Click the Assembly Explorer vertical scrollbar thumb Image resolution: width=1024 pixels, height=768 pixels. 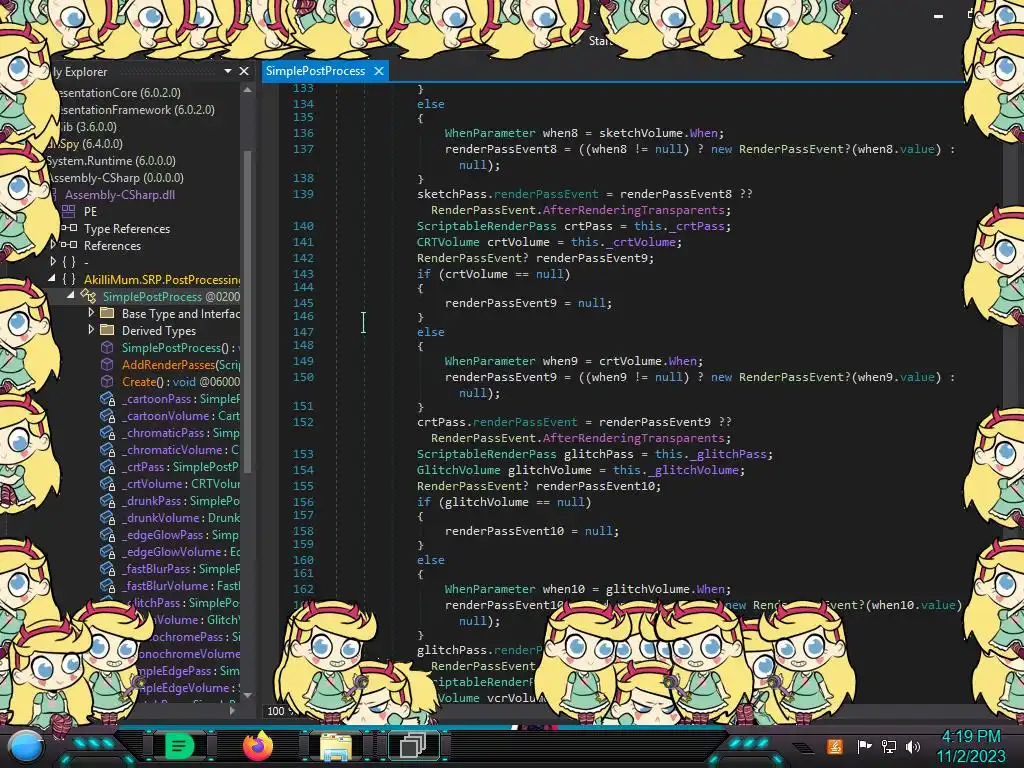pyautogui.click(x=248, y=310)
